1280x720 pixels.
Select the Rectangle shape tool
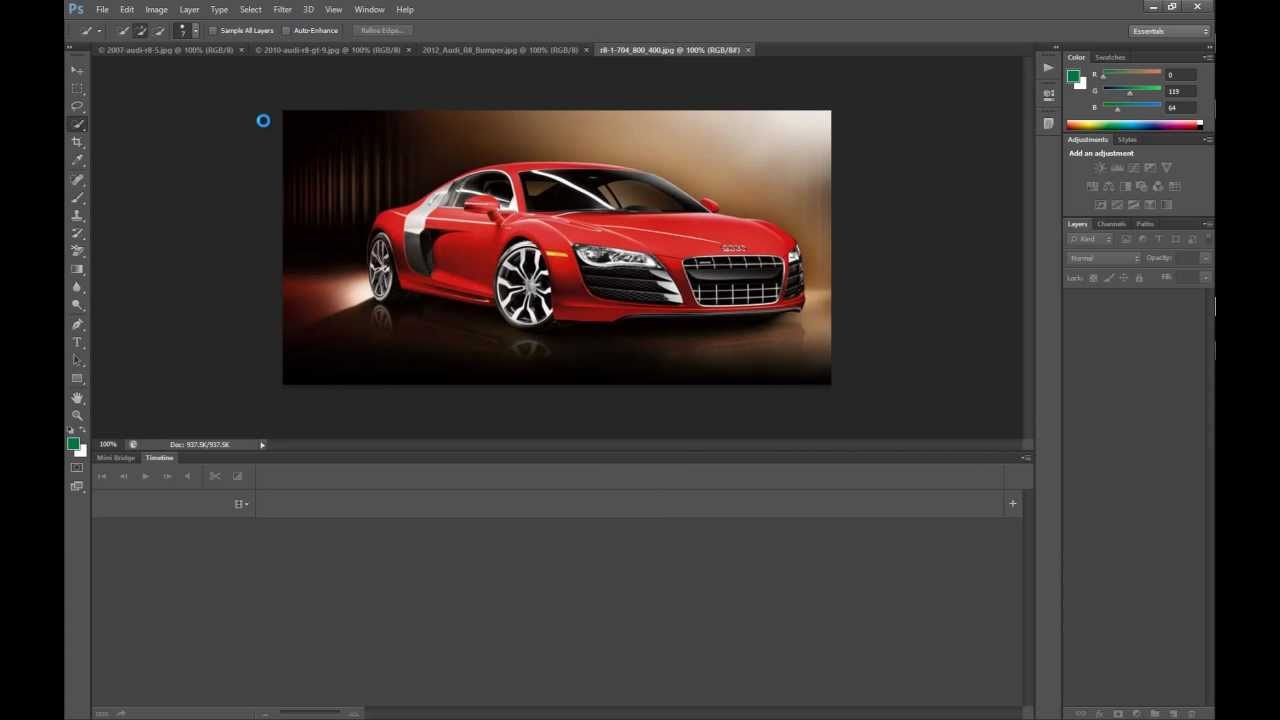[77, 379]
